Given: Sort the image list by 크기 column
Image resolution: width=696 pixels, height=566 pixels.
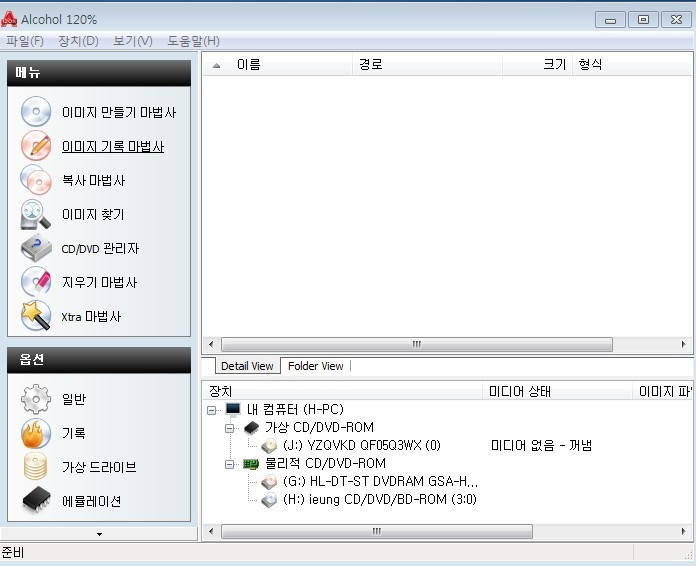Looking at the screenshot, I should [x=538, y=65].
